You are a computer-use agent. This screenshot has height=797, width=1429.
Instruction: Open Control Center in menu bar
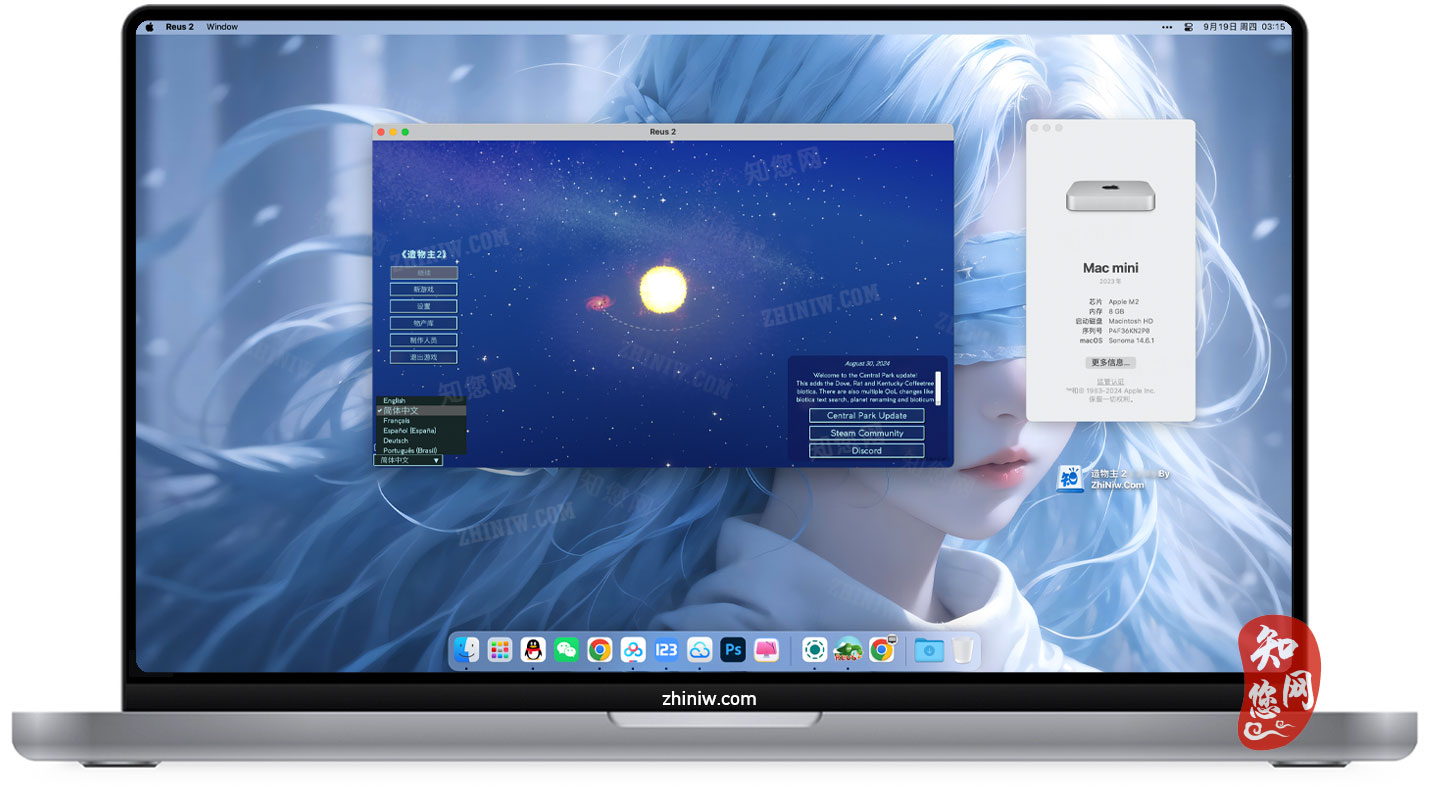pos(1189,27)
